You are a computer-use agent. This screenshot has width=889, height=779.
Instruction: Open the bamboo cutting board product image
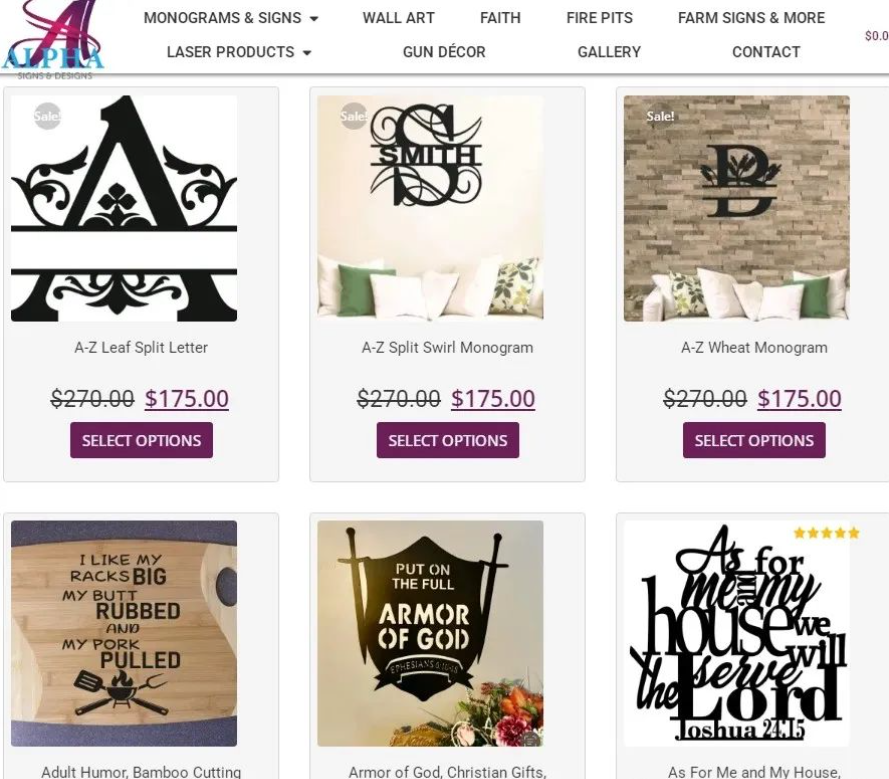coord(124,633)
